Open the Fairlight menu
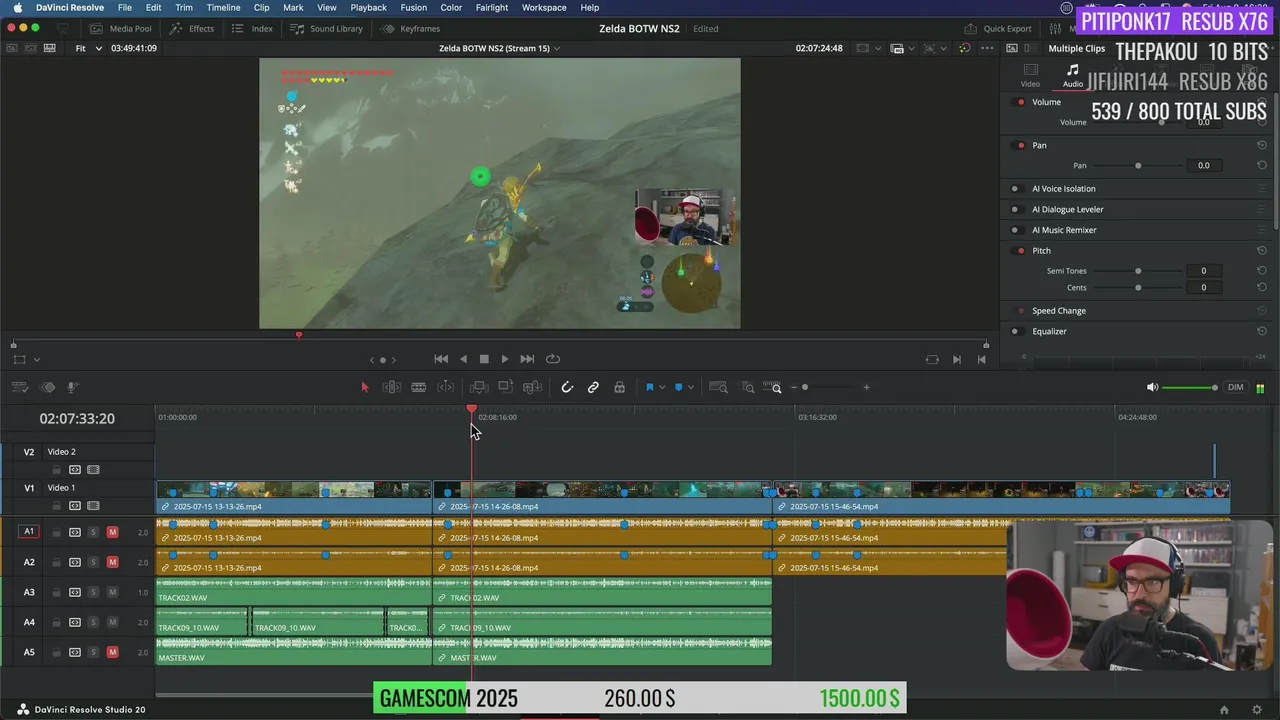 point(491,7)
